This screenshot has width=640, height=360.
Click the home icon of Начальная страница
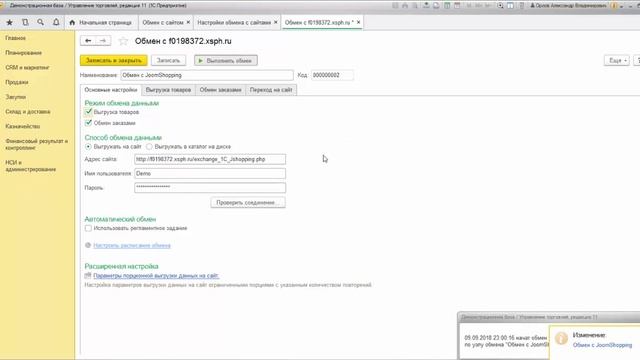[x=72, y=22]
